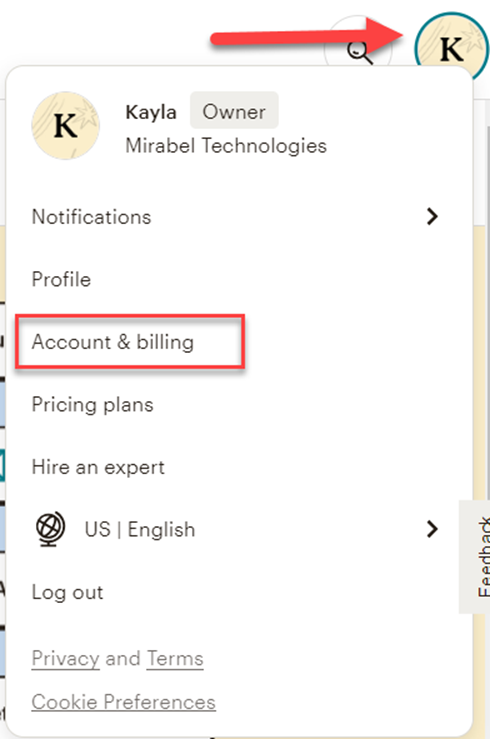Open the Feedback side tab
The width and height of the screenshot is (490, 739).
tap(476, 557)
